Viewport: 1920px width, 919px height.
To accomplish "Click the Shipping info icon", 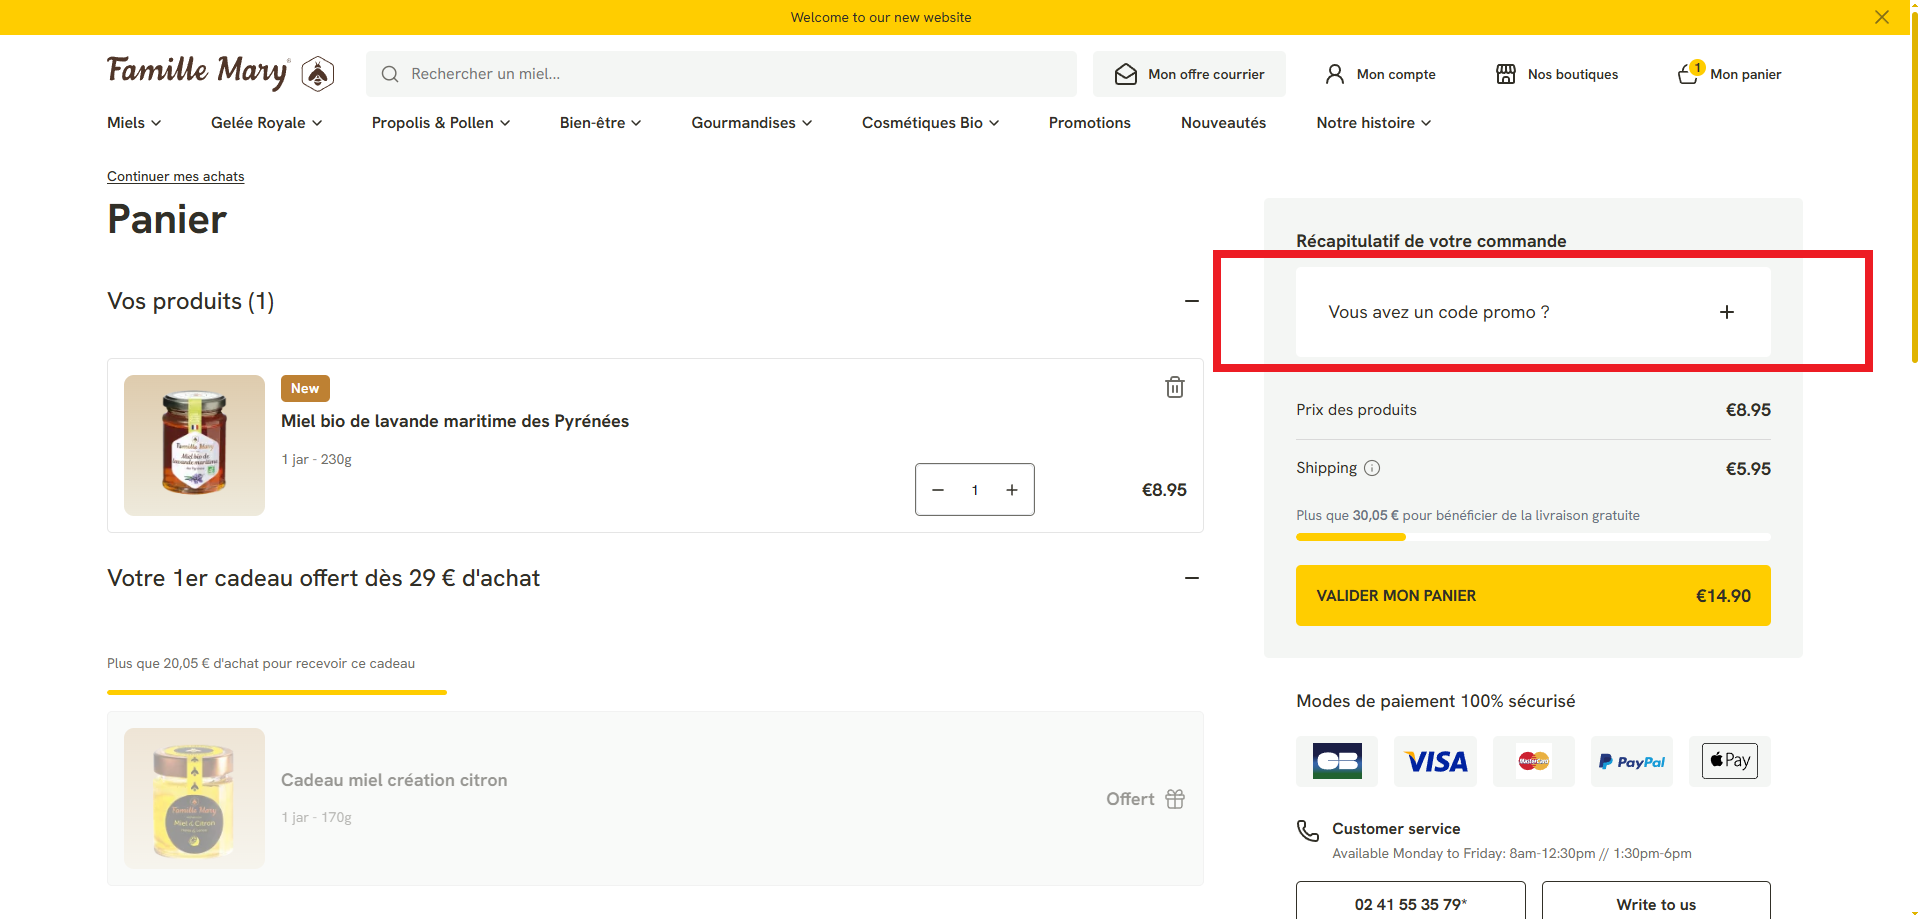I will tap(1372, 468).
